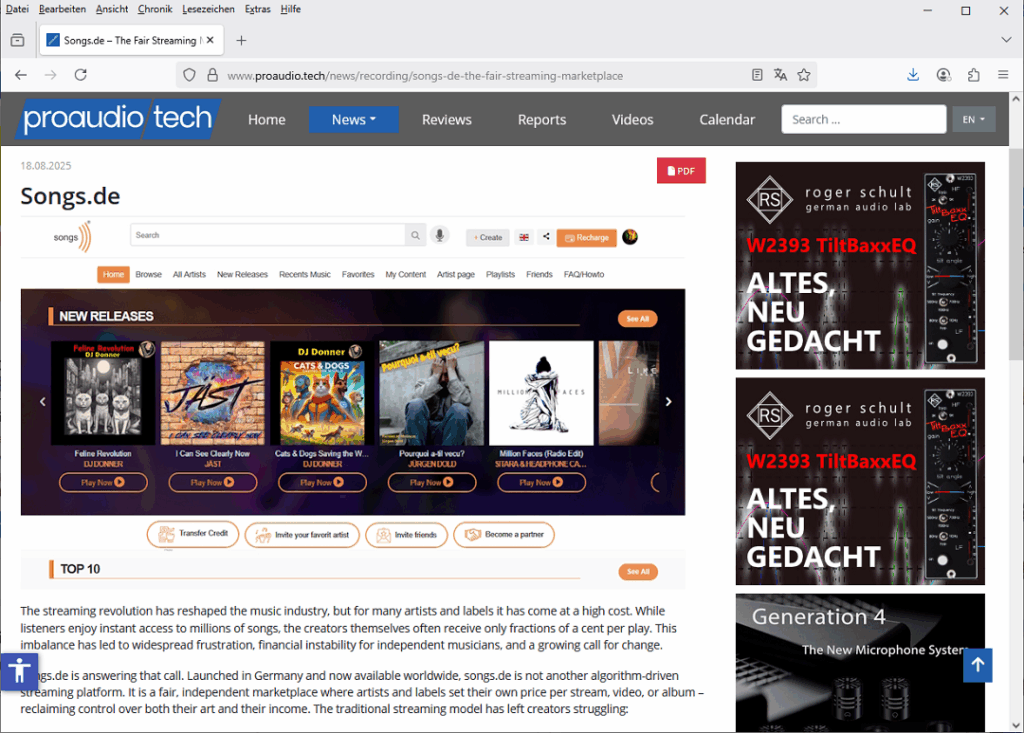
Task: Show site security padlock info
Action: pos(212,75)
